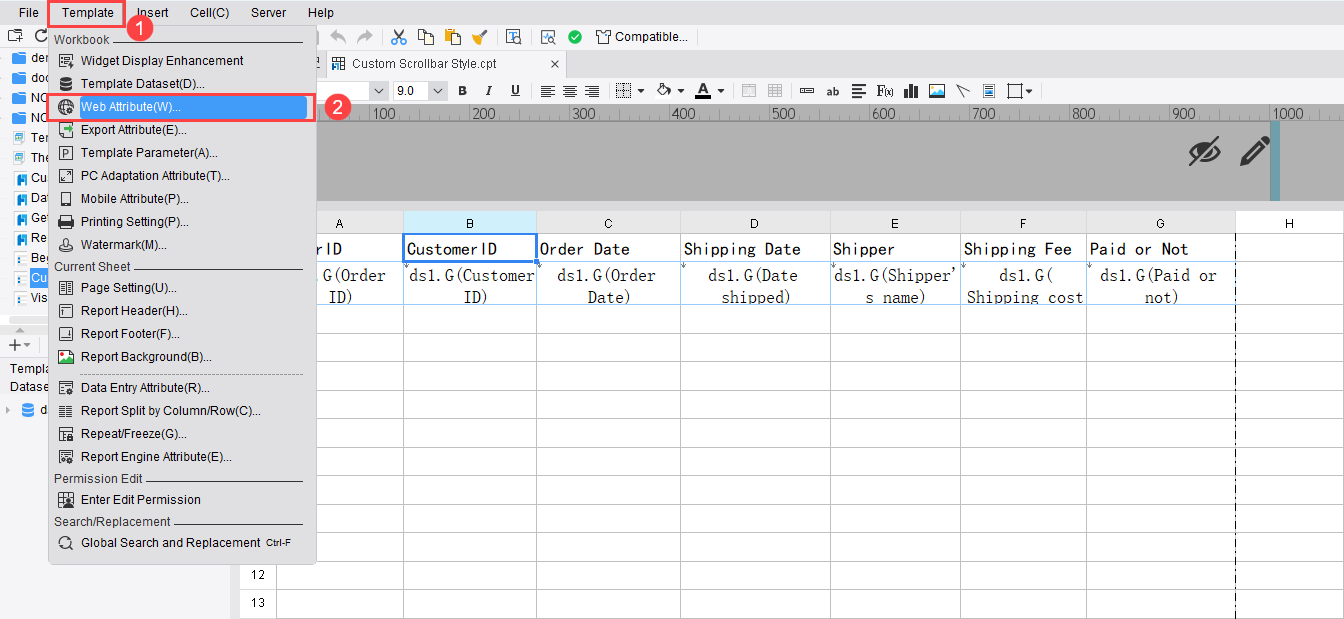Insert a chart using the chart icon
The height and width of the screenshot is (619, 1344).
tap(911, 90)
